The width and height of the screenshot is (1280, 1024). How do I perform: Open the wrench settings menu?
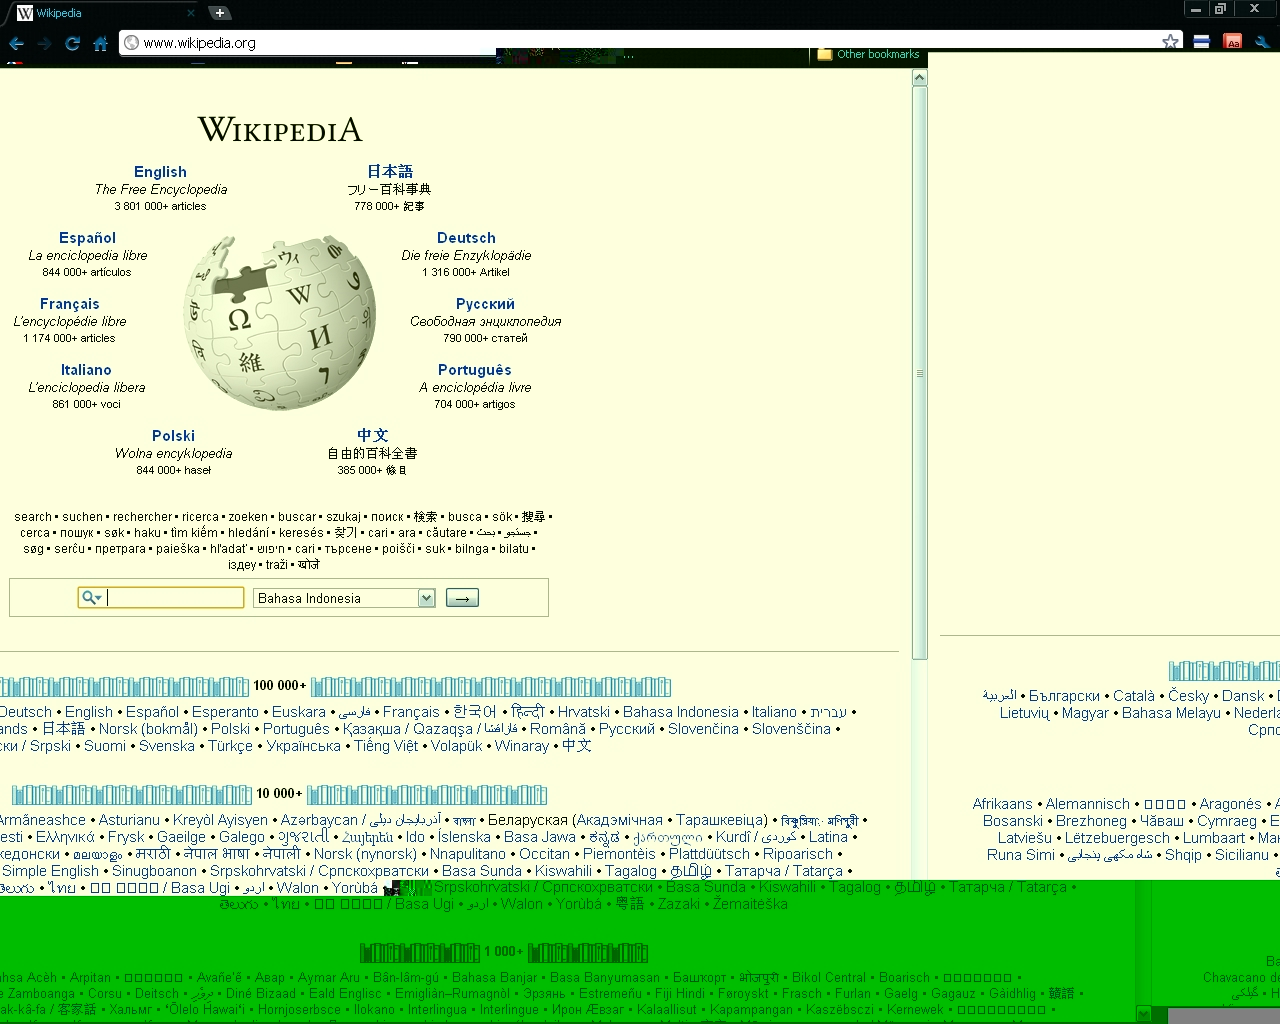pos(1262,42)
